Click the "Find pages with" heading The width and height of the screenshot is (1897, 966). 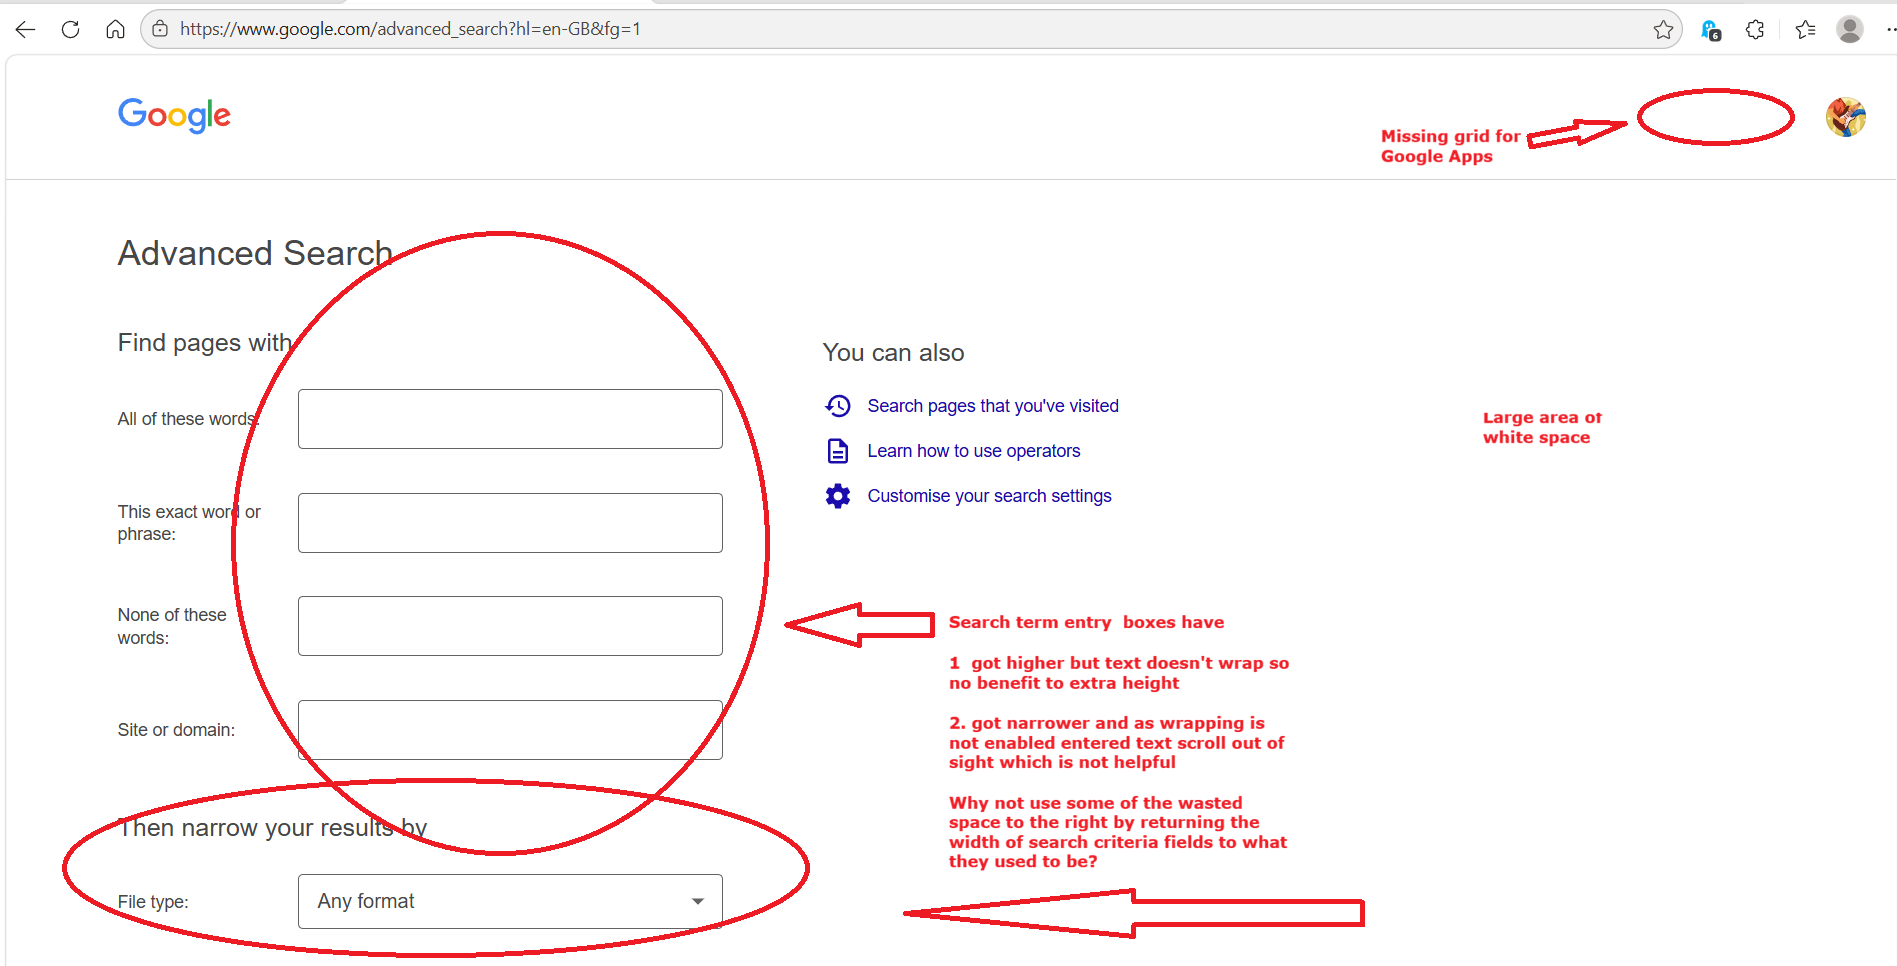coord(205,343)
